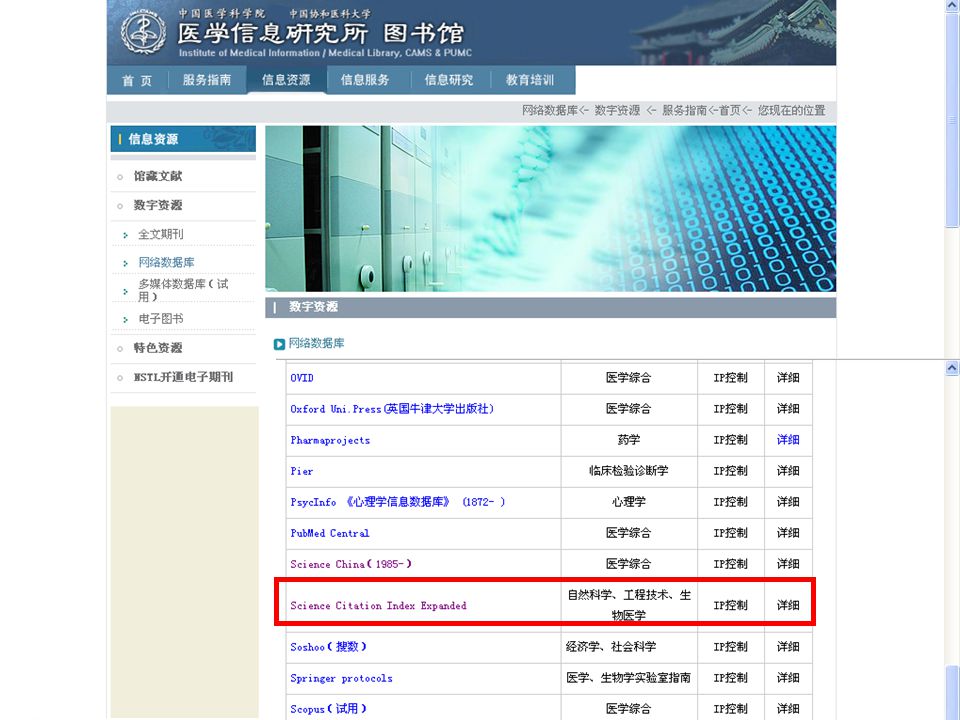Open Science Citation Index Expanded link
The image size is (960, 720).
pyautogui.click(x=378, y=606)
